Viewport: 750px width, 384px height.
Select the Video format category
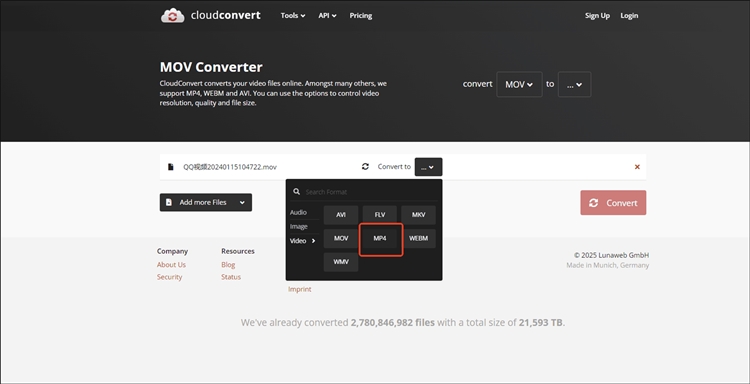click(x=303, y=241)
